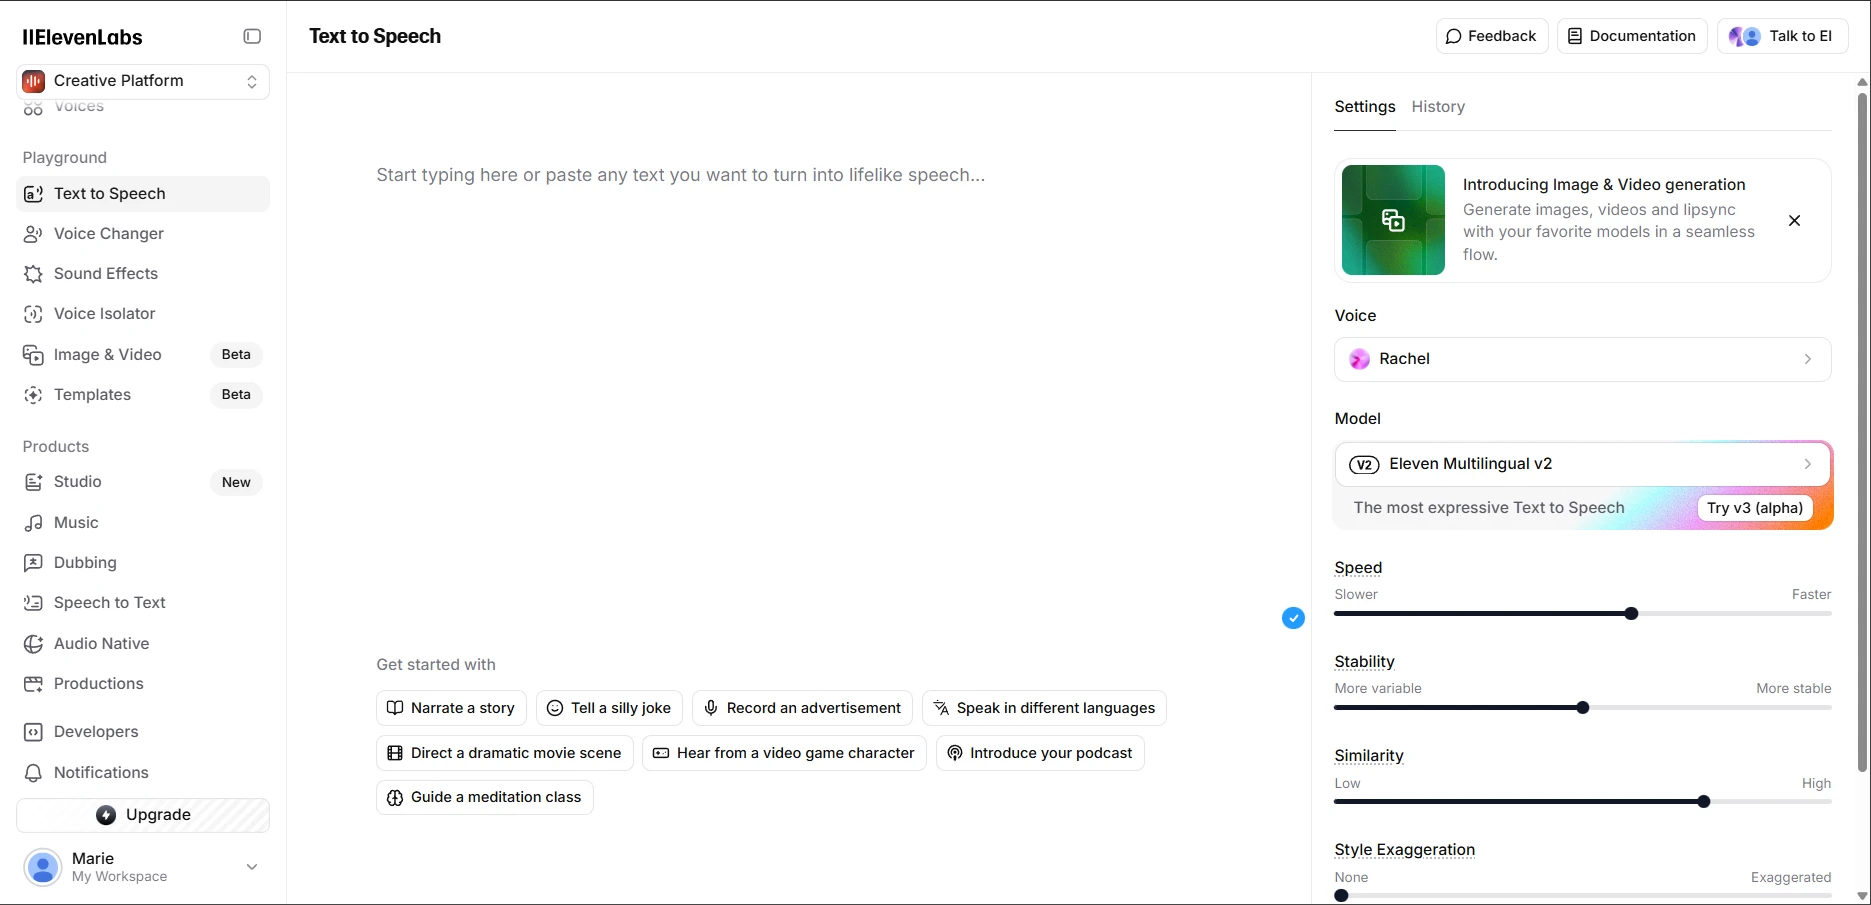Screen dimensions: 1871x905
Task: Open Sound Effects tool
Action: click(143, 274)
